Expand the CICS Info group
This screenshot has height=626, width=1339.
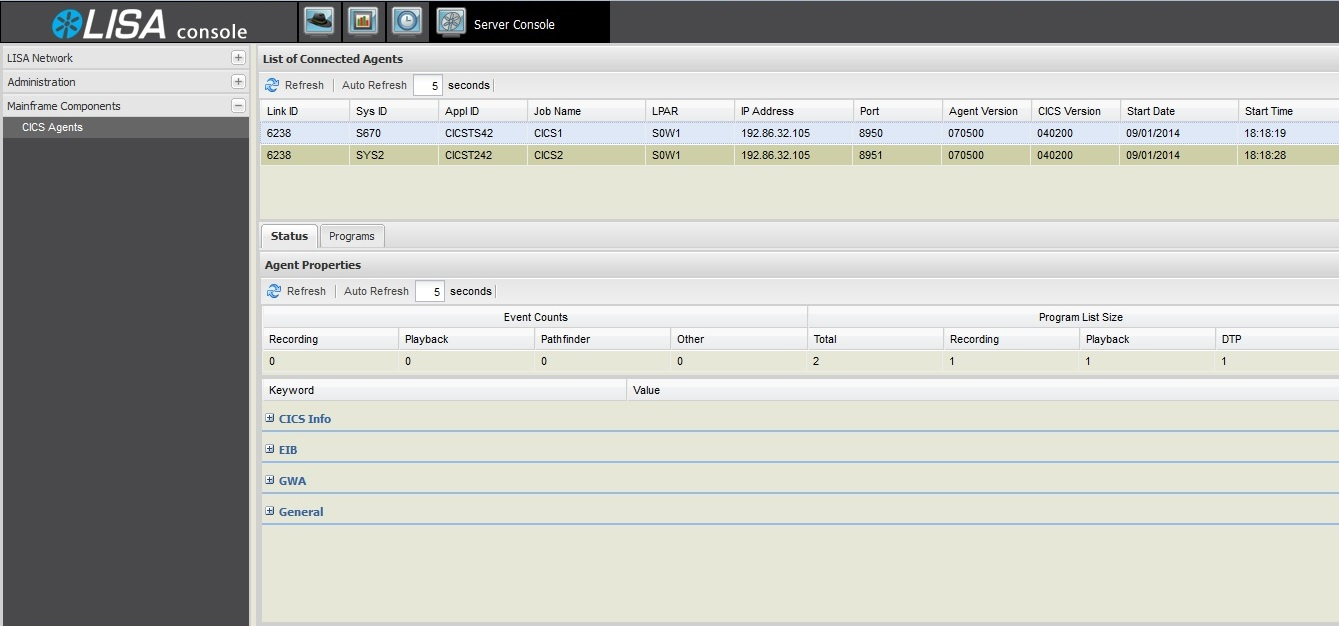tap(270, 419)
